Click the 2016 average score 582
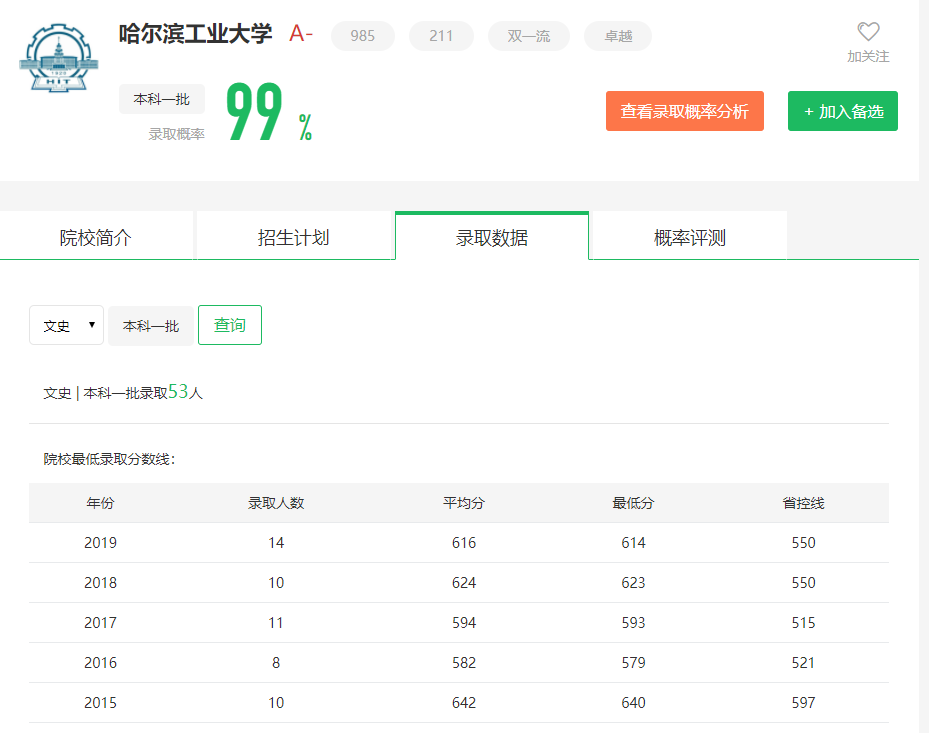 [x=464, y=662]
